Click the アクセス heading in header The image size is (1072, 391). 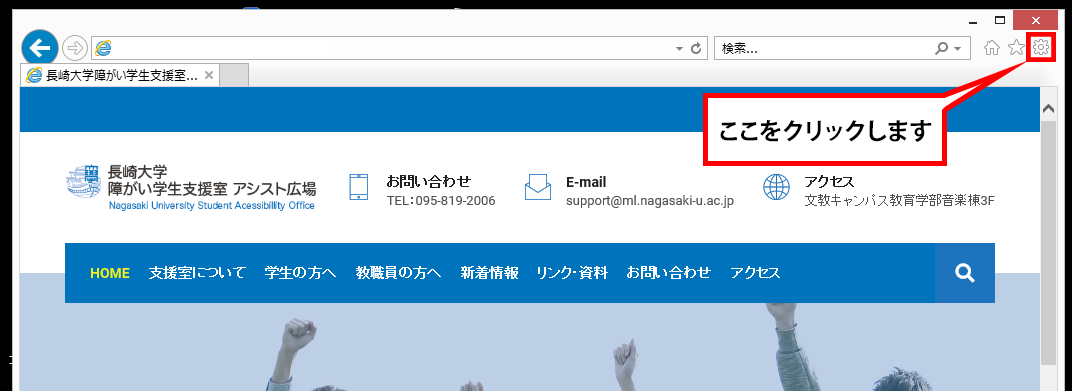pos(829,182)
